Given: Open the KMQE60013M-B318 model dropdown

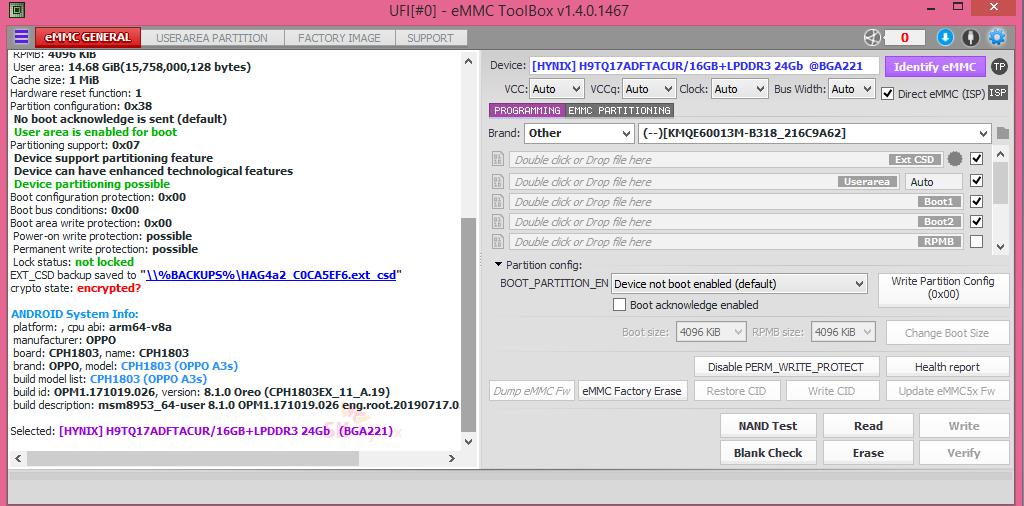Looking at the screenshot, I should [x=814, y=133].
